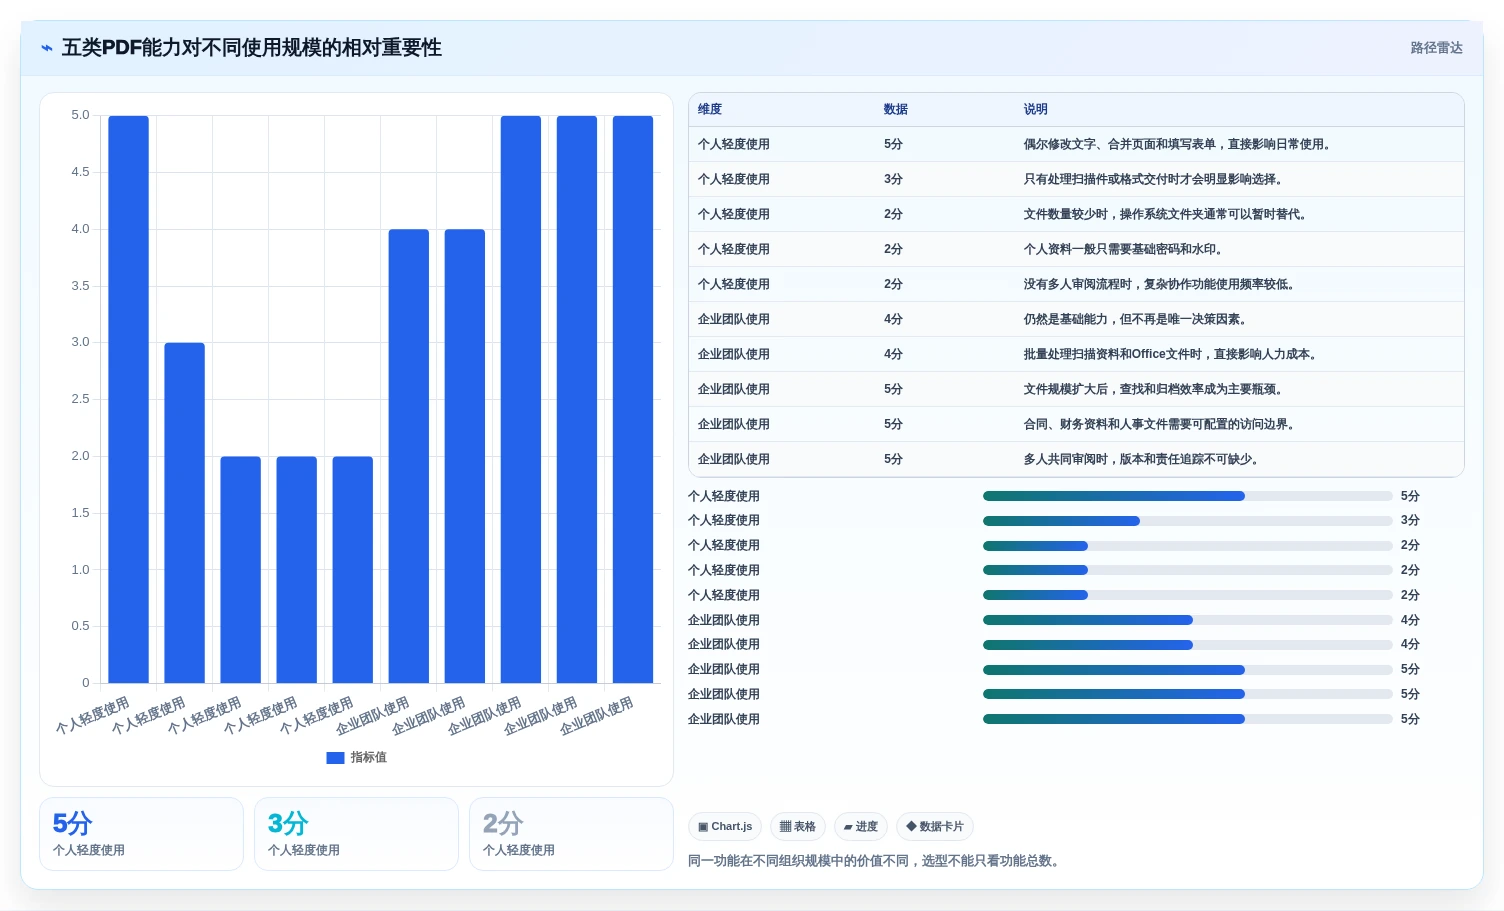Select row text 只有处理扫描件或格式交付时才会明显影响选择
Image resolution: width=1504 pixels, height=911 pixels.
(x=1150, y=179)
